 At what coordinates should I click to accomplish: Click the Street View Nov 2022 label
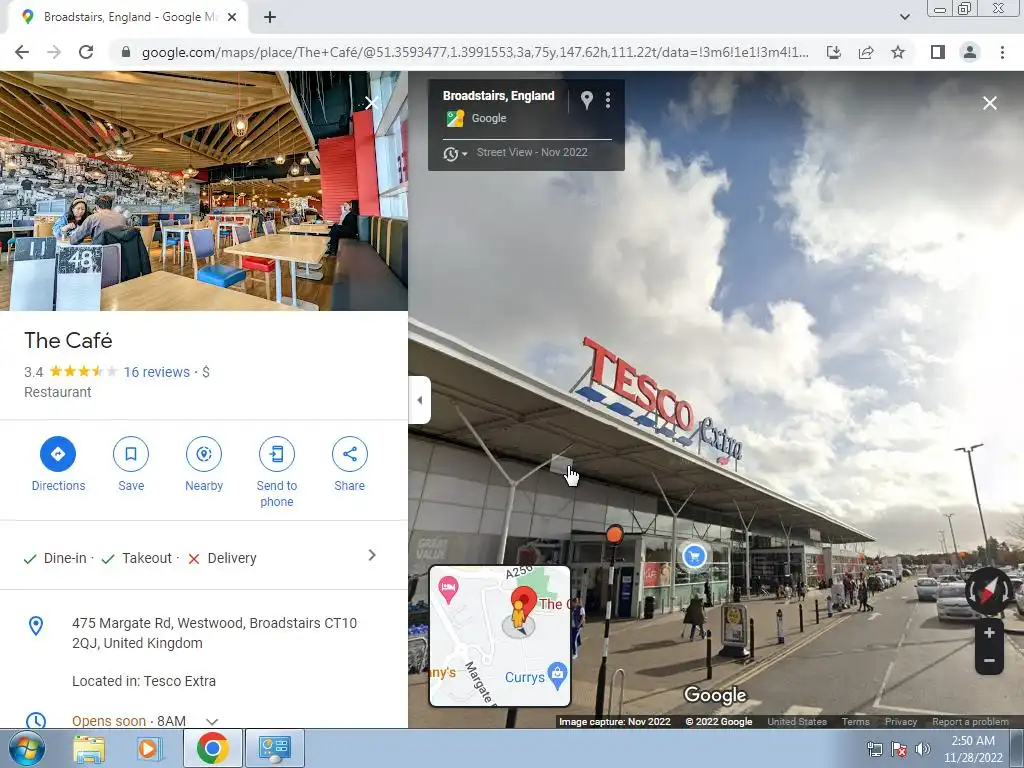[x=532, y=152]
